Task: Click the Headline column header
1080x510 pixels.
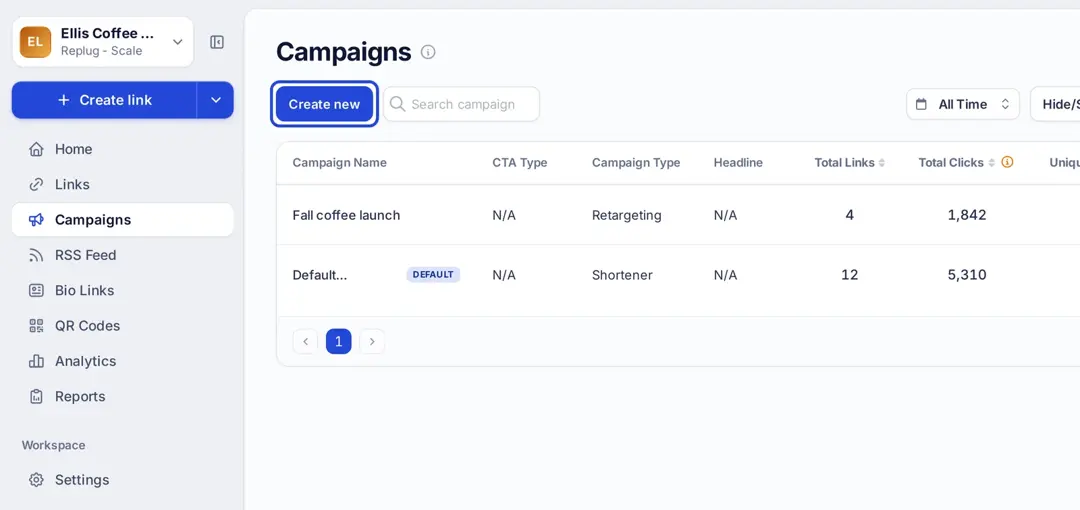Action: (738, 163)
